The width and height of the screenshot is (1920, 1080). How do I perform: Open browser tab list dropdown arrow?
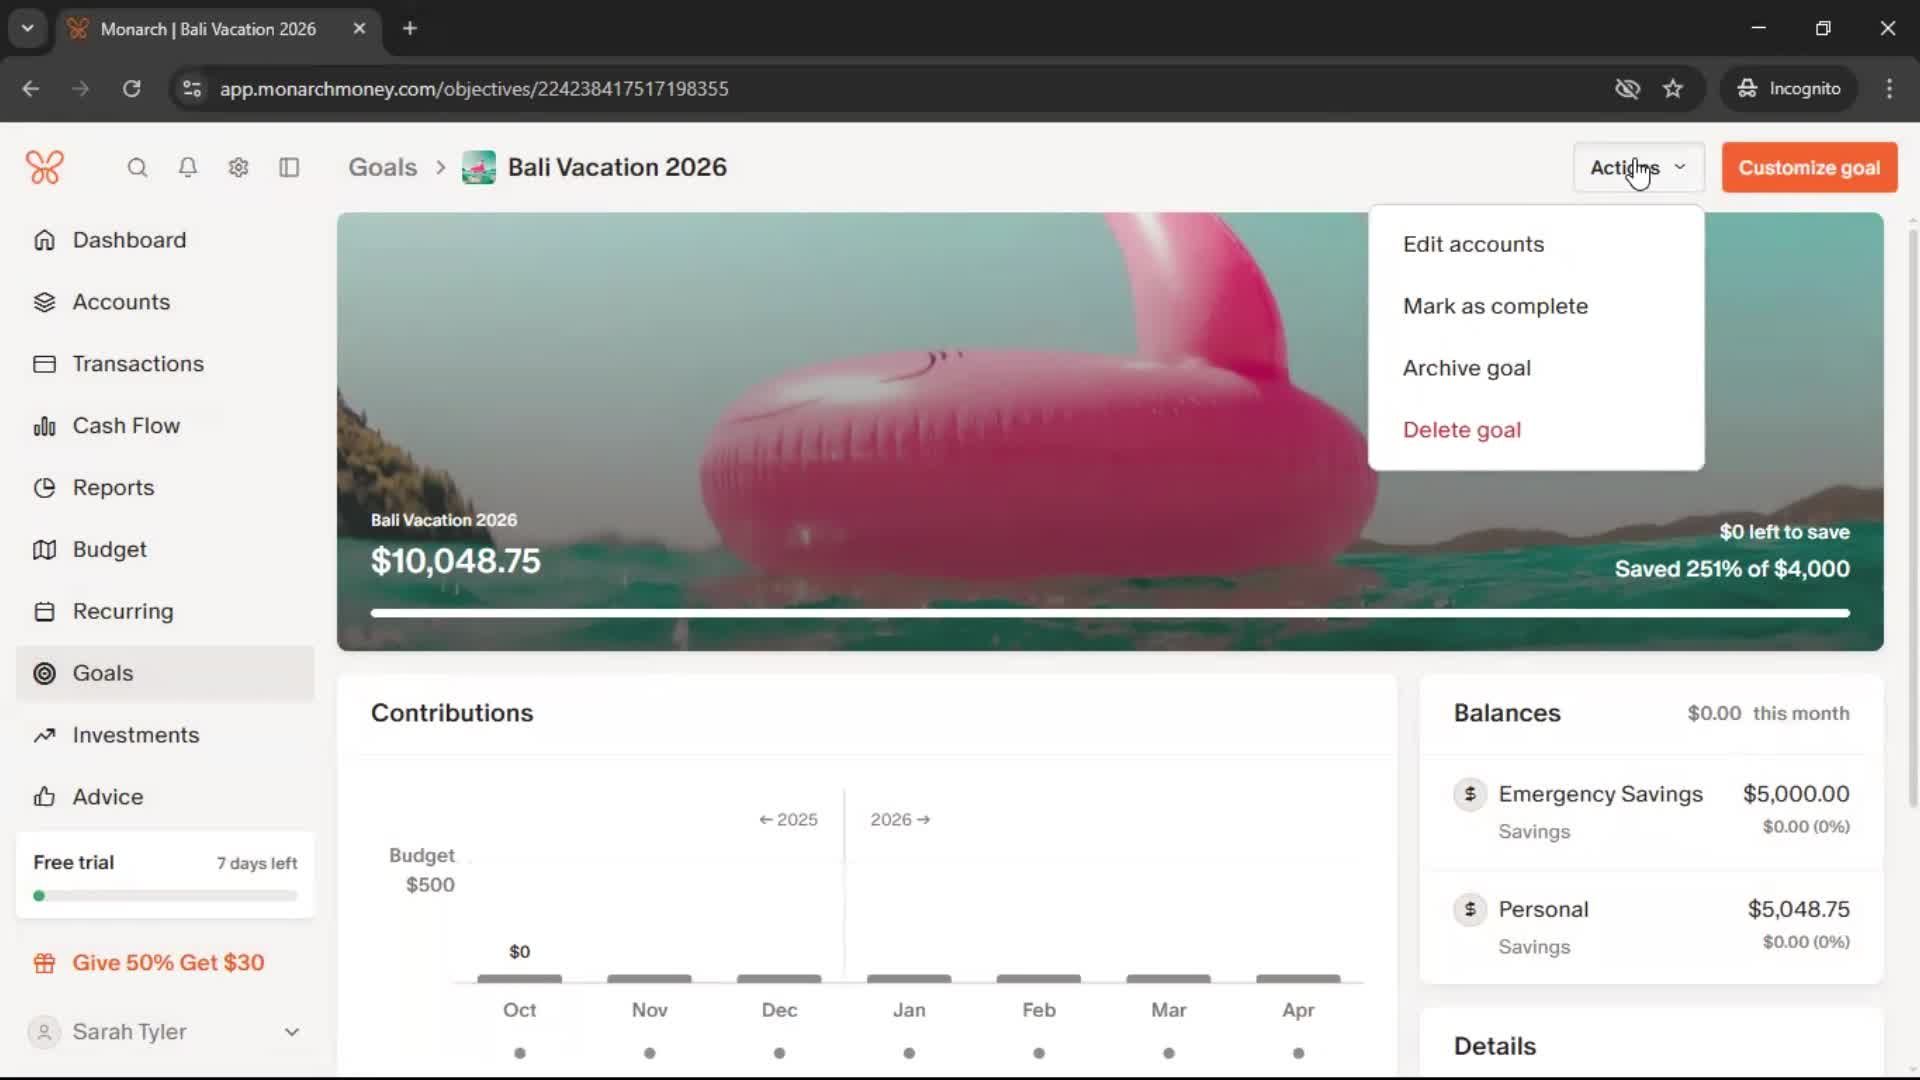pos(28,28)
